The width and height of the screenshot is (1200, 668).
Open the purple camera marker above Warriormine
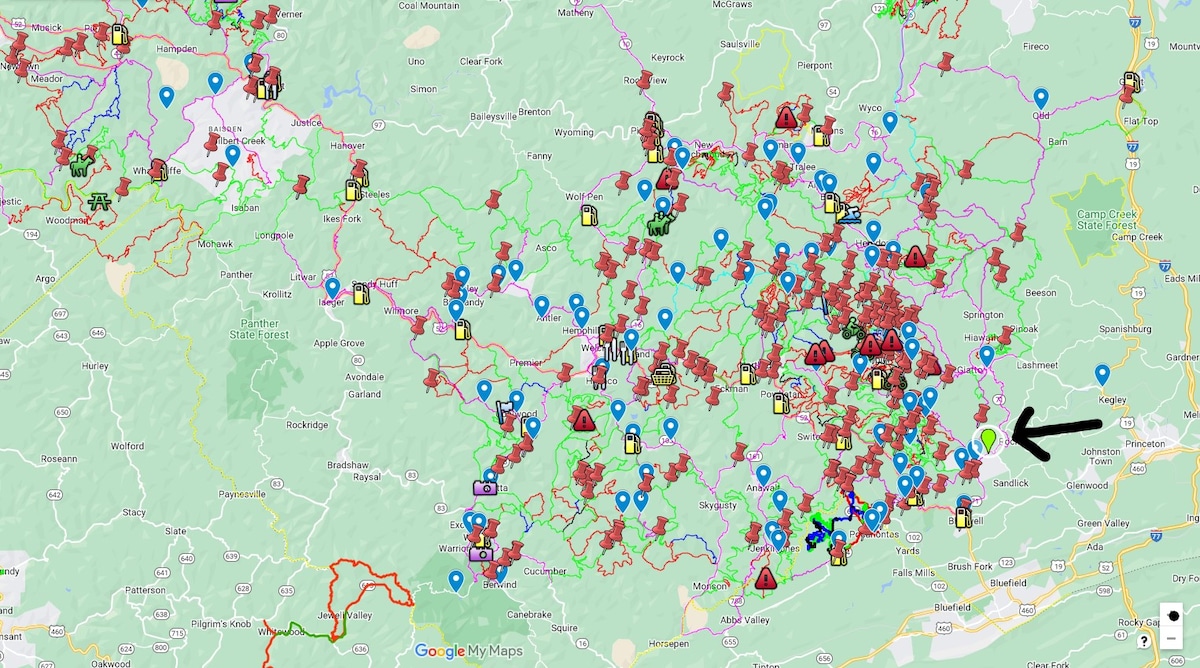pos(485,487)
